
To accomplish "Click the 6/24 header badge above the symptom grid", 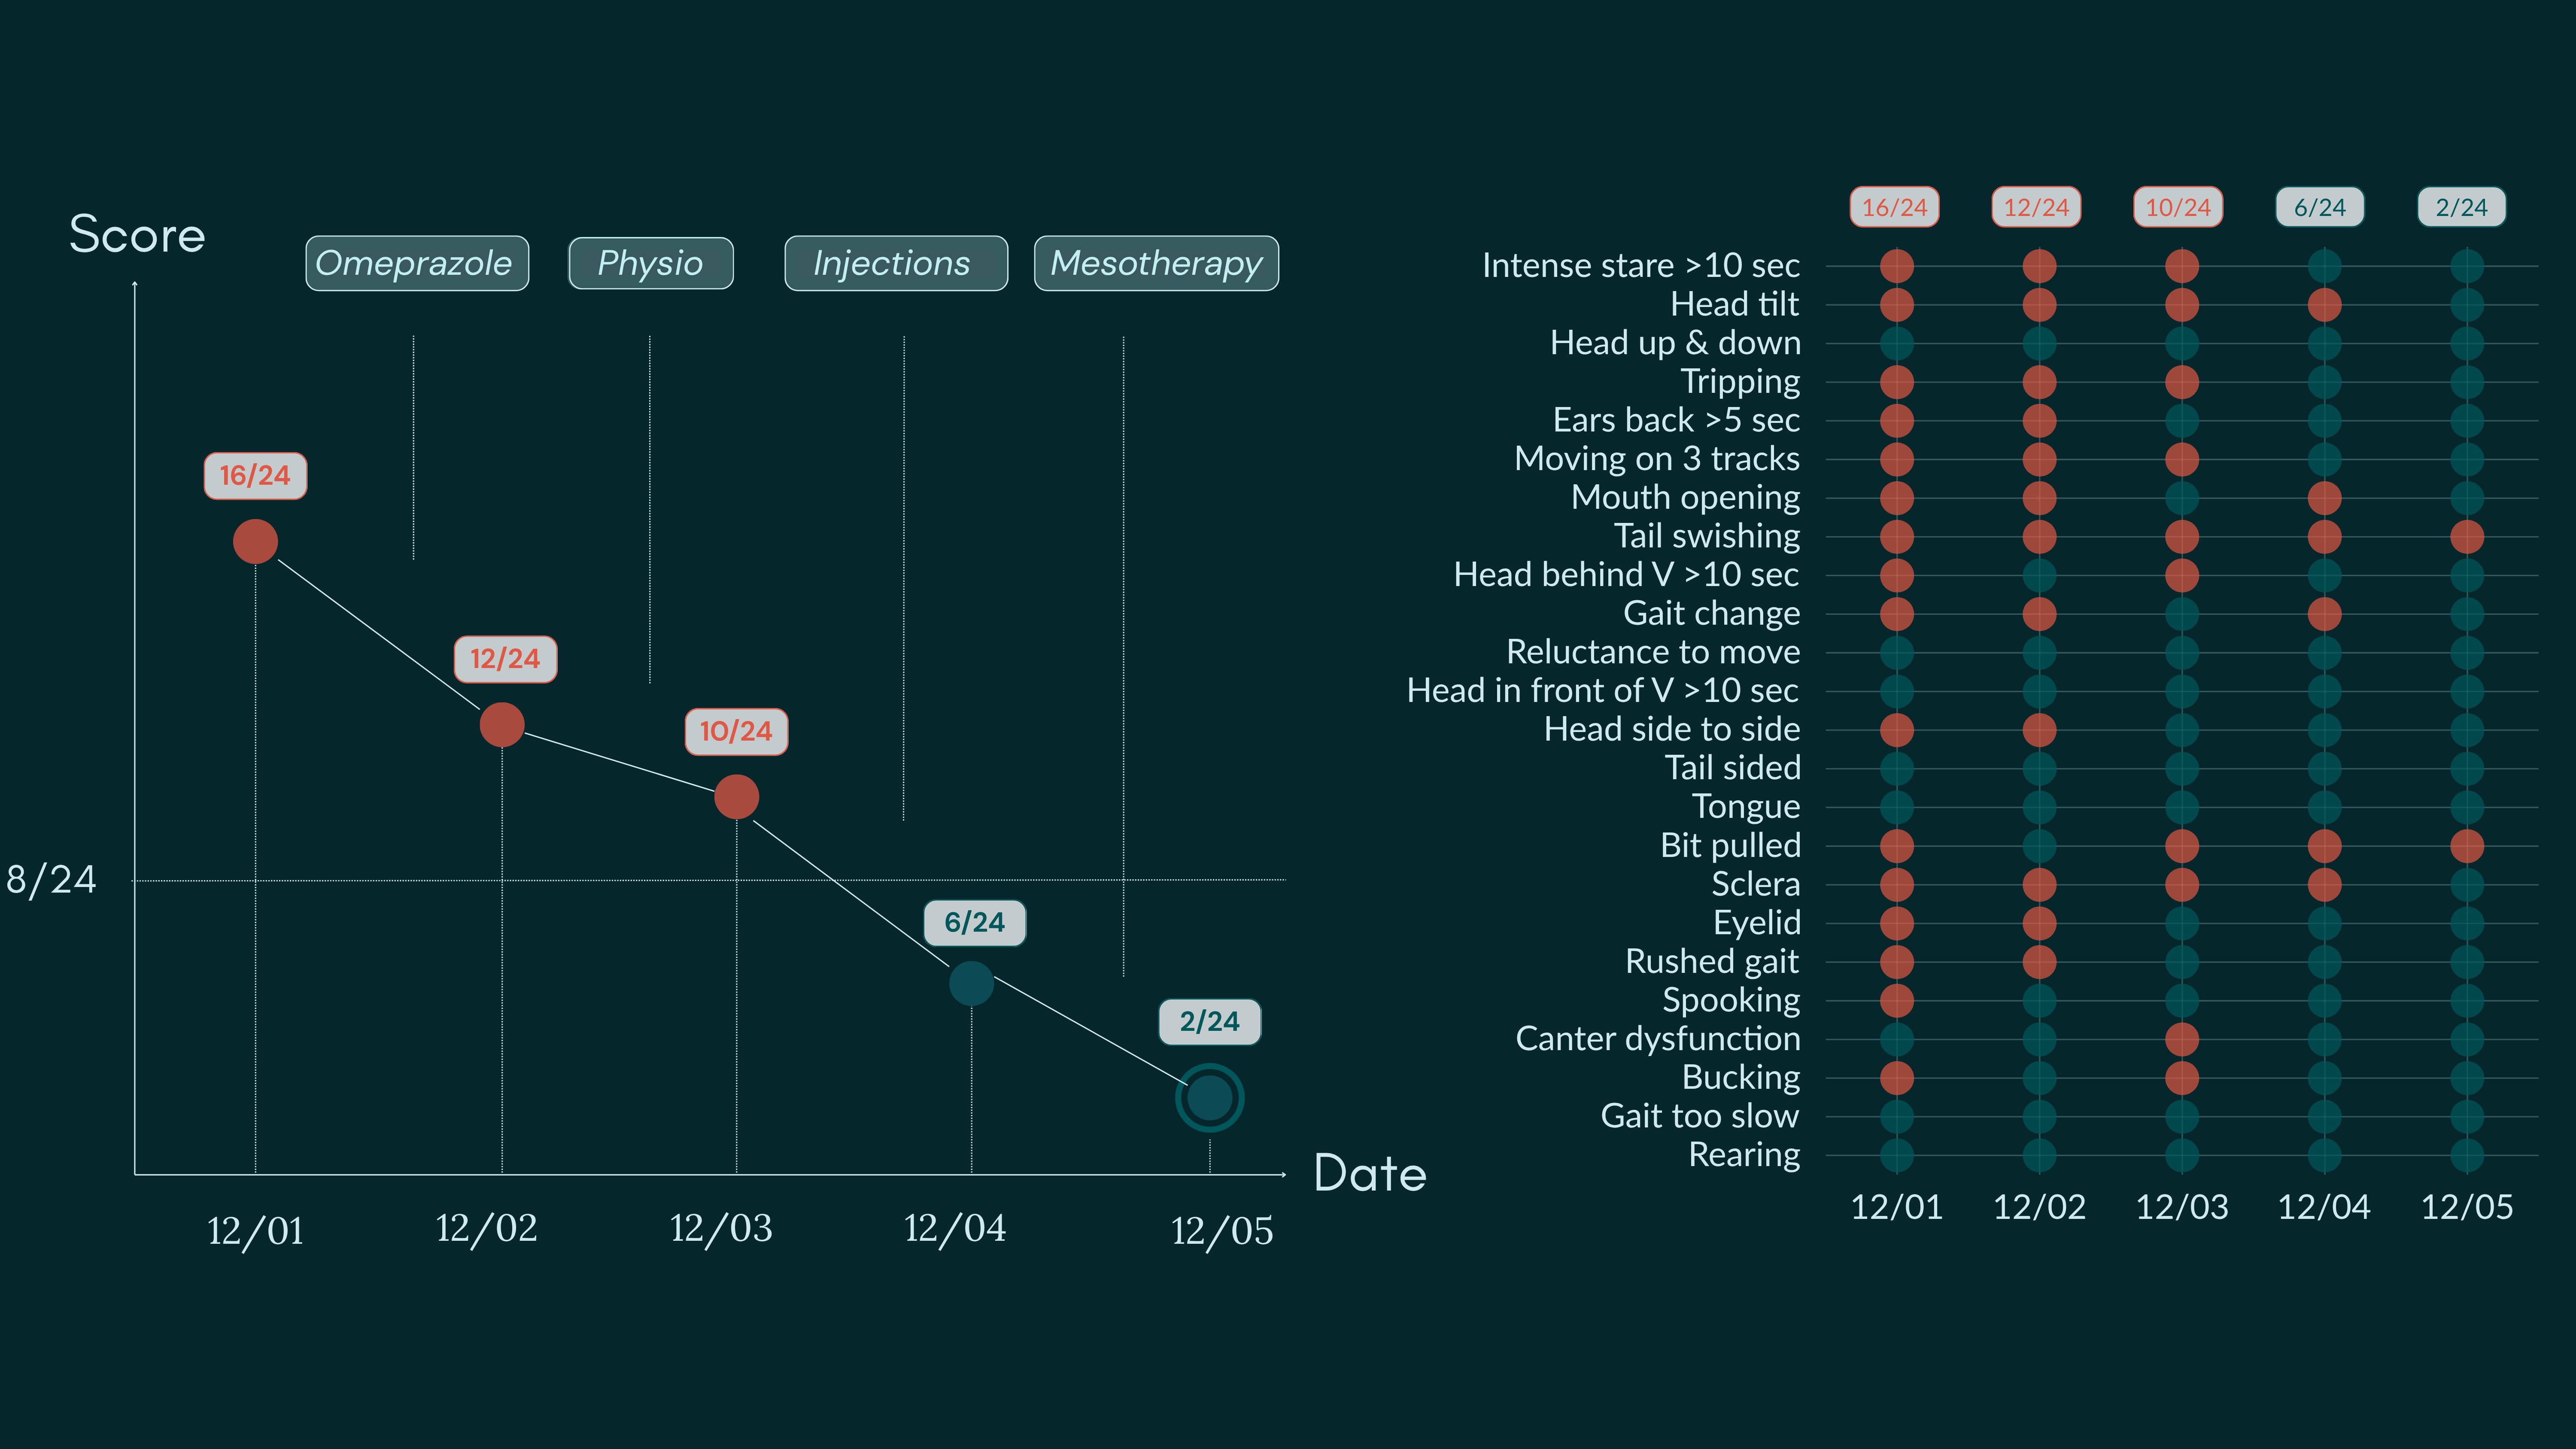I will click(x=2320, y=207).
